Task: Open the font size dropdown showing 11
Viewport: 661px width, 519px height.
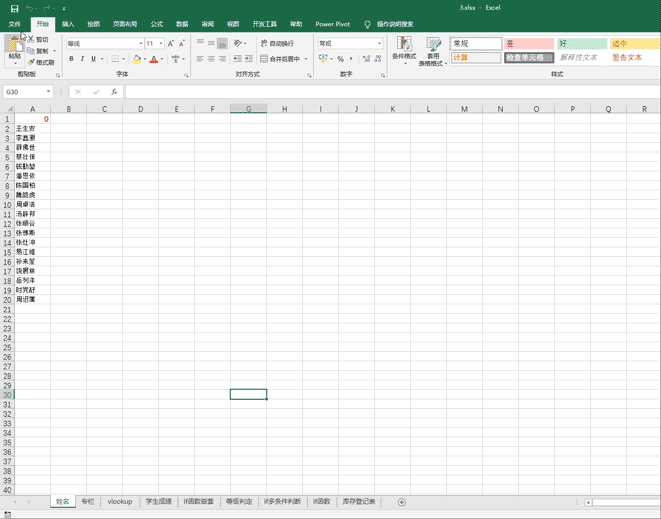Action: 161,43
